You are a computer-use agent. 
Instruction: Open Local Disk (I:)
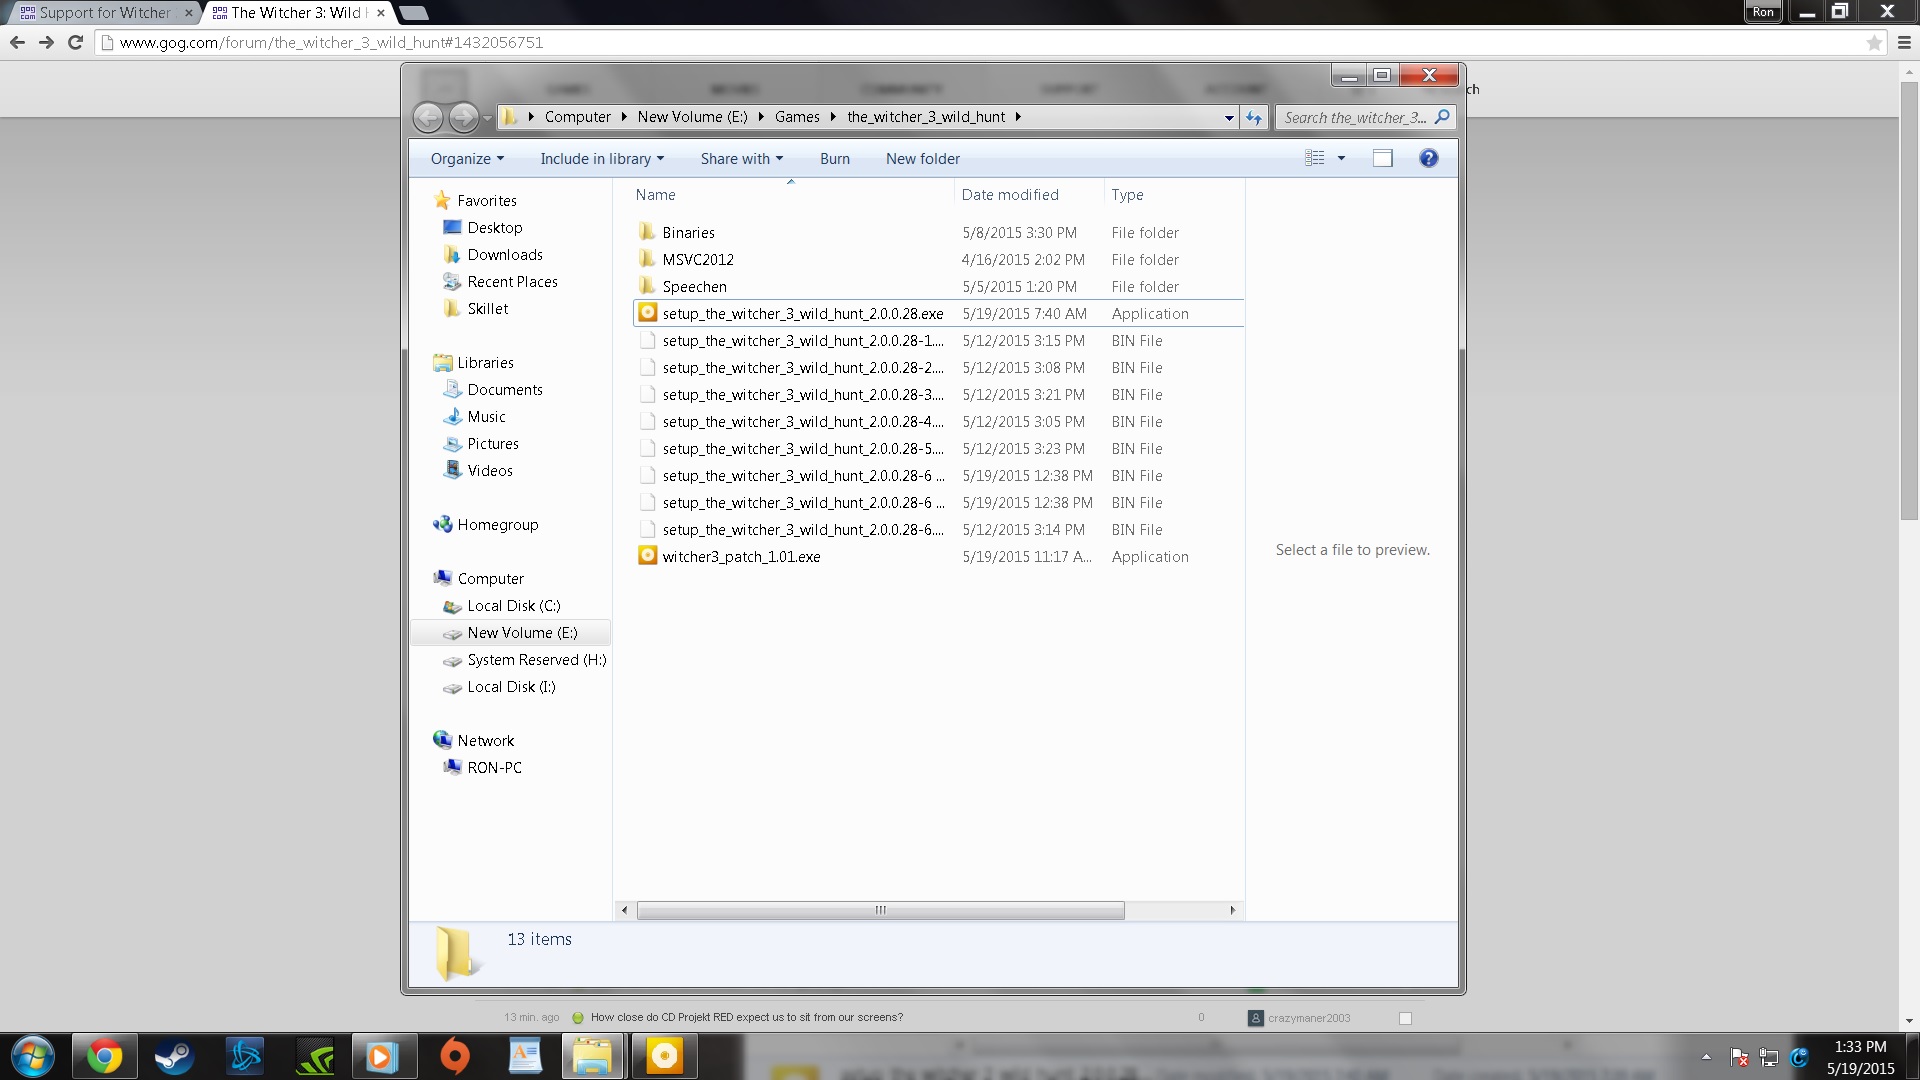tap(511, 687)
